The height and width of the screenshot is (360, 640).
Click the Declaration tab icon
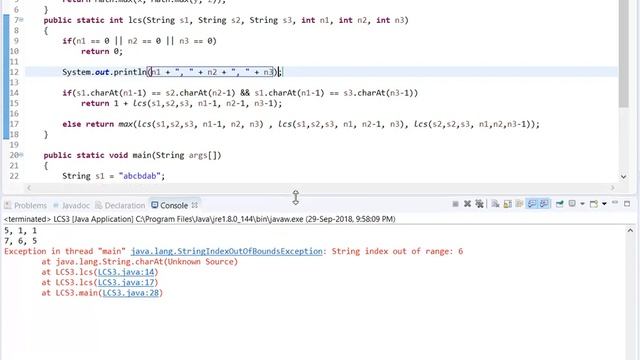point(98,205)
